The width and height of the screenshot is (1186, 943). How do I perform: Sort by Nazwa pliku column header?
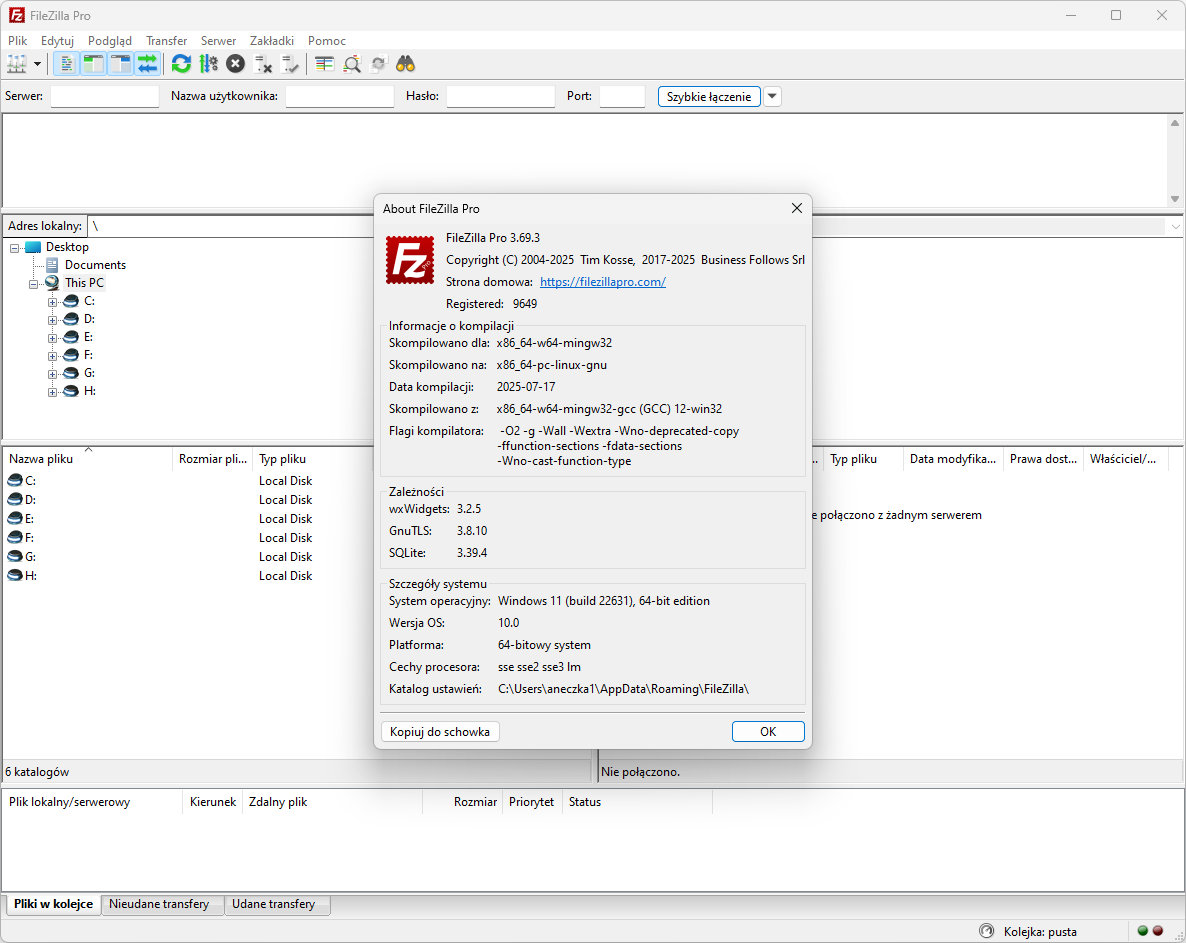tap(88, 458)
